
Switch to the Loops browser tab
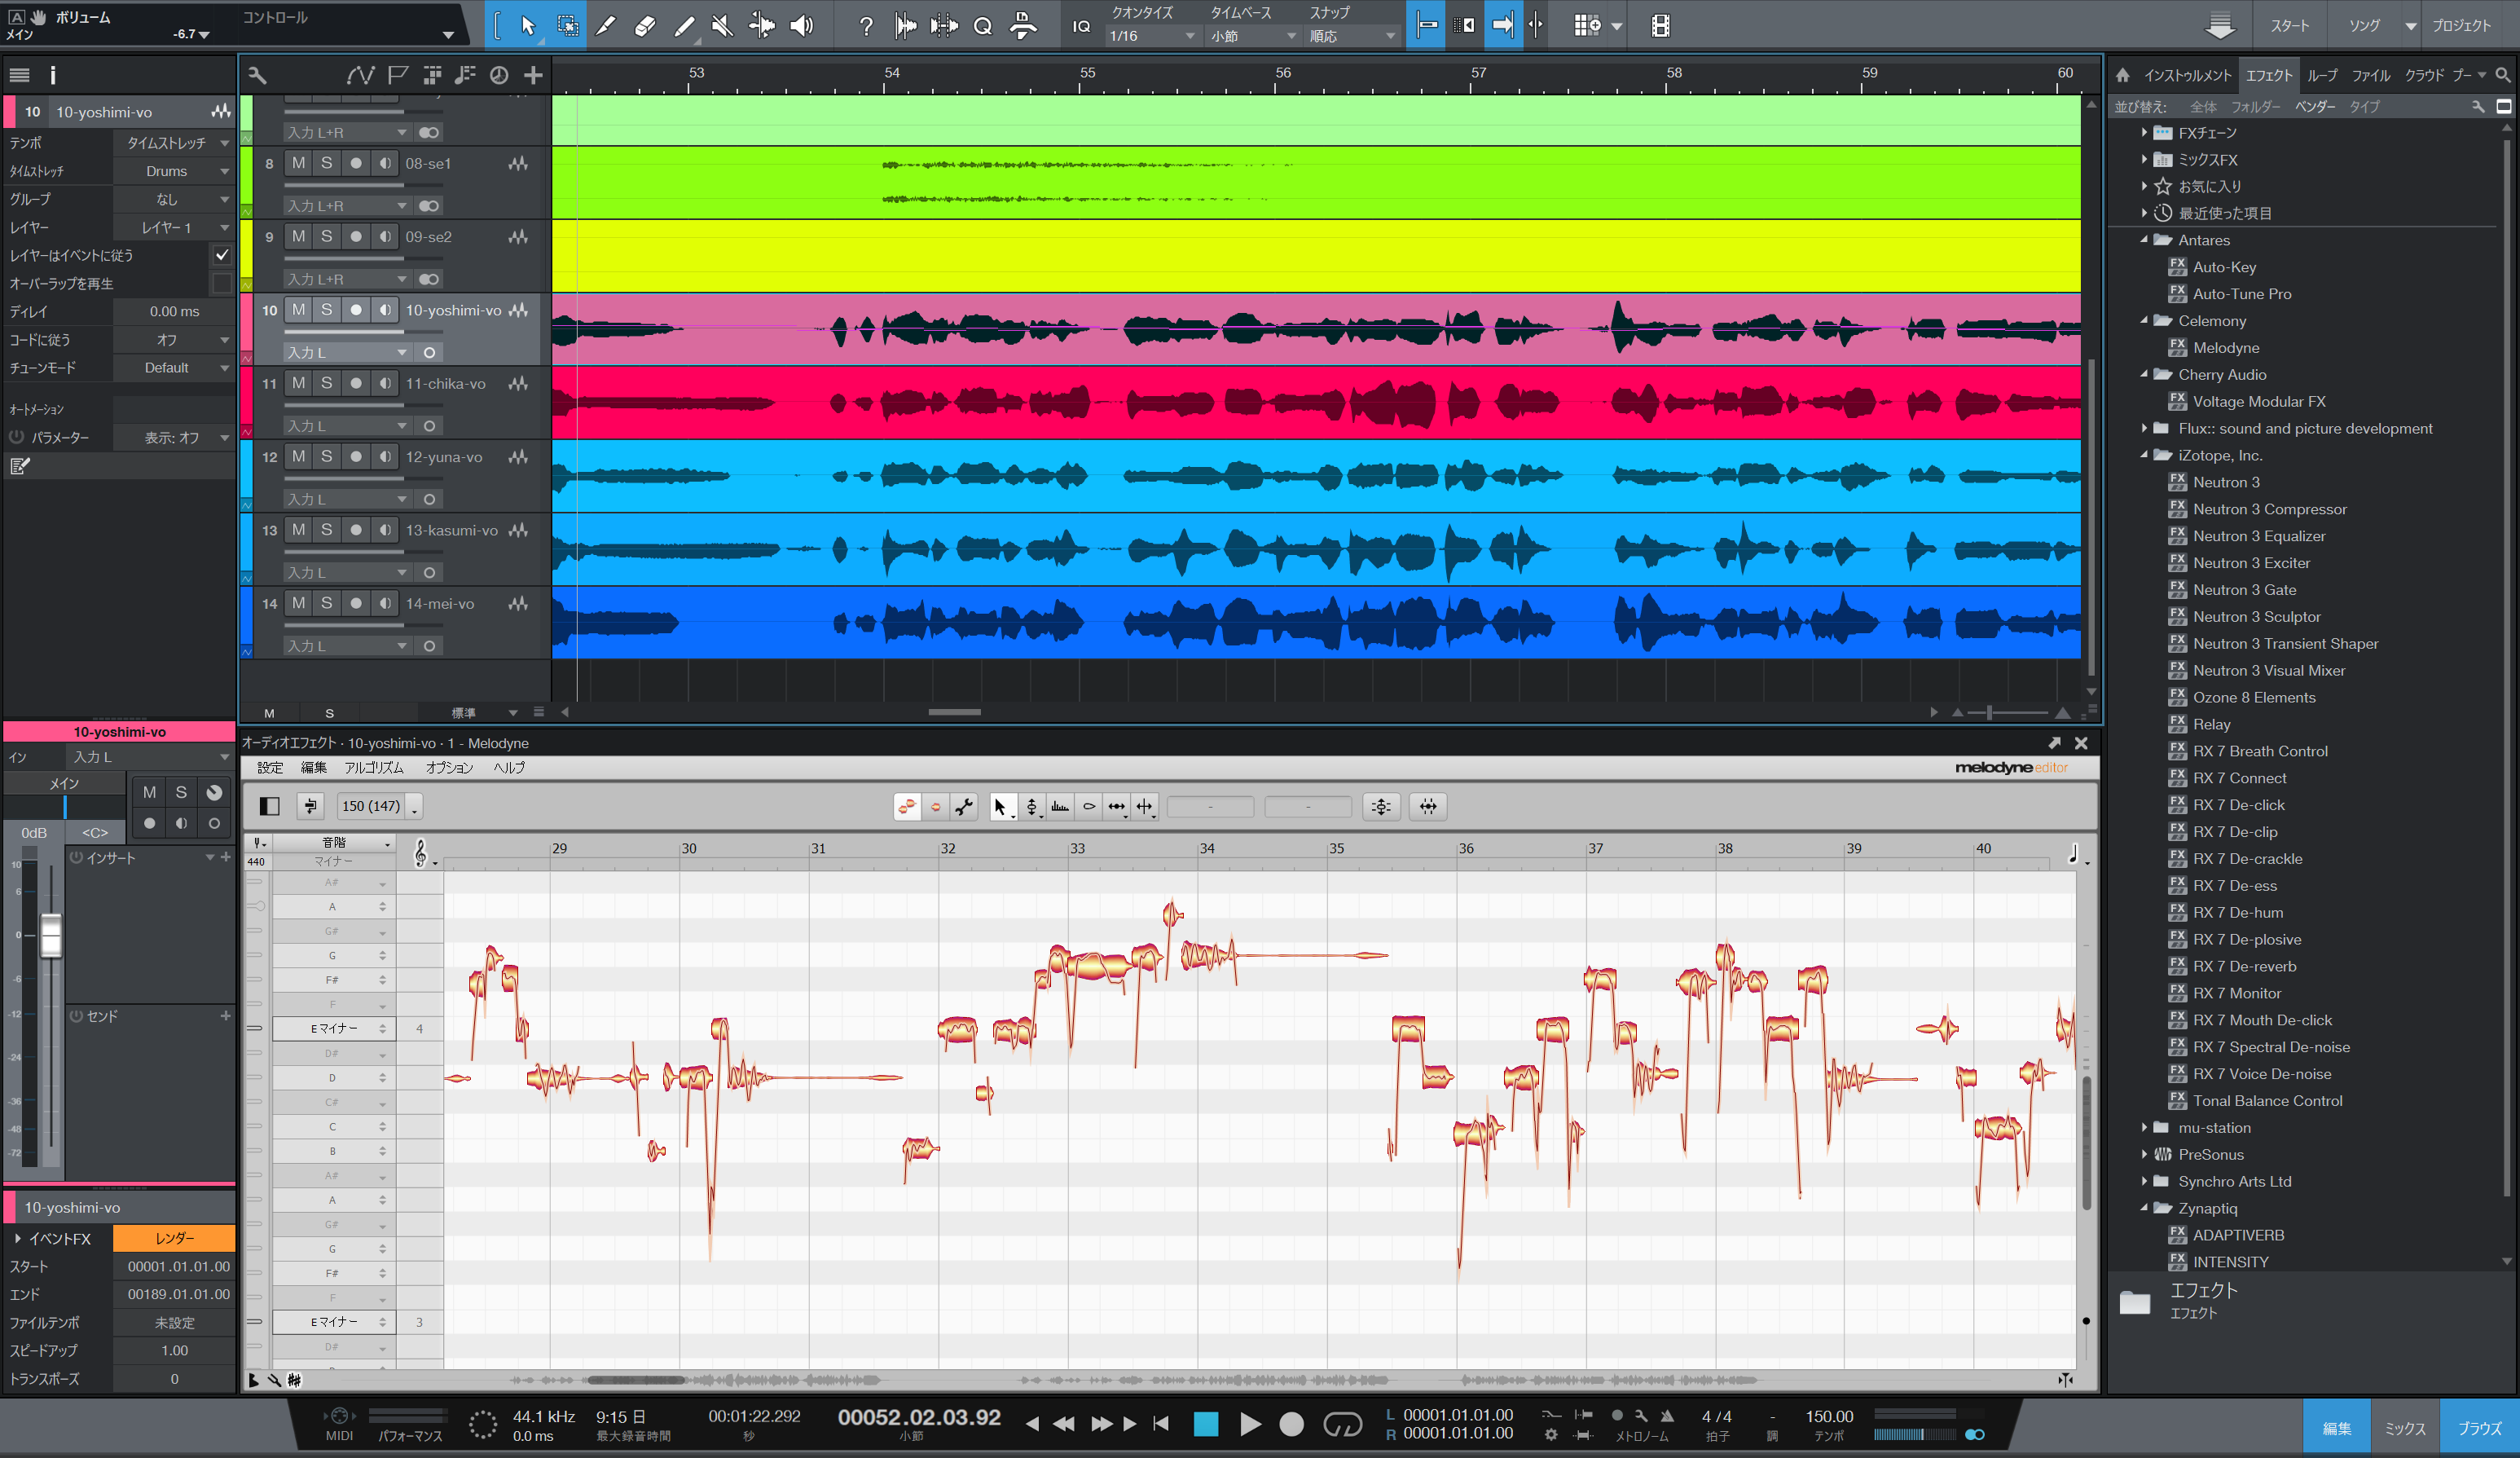tap(2322, 75)
